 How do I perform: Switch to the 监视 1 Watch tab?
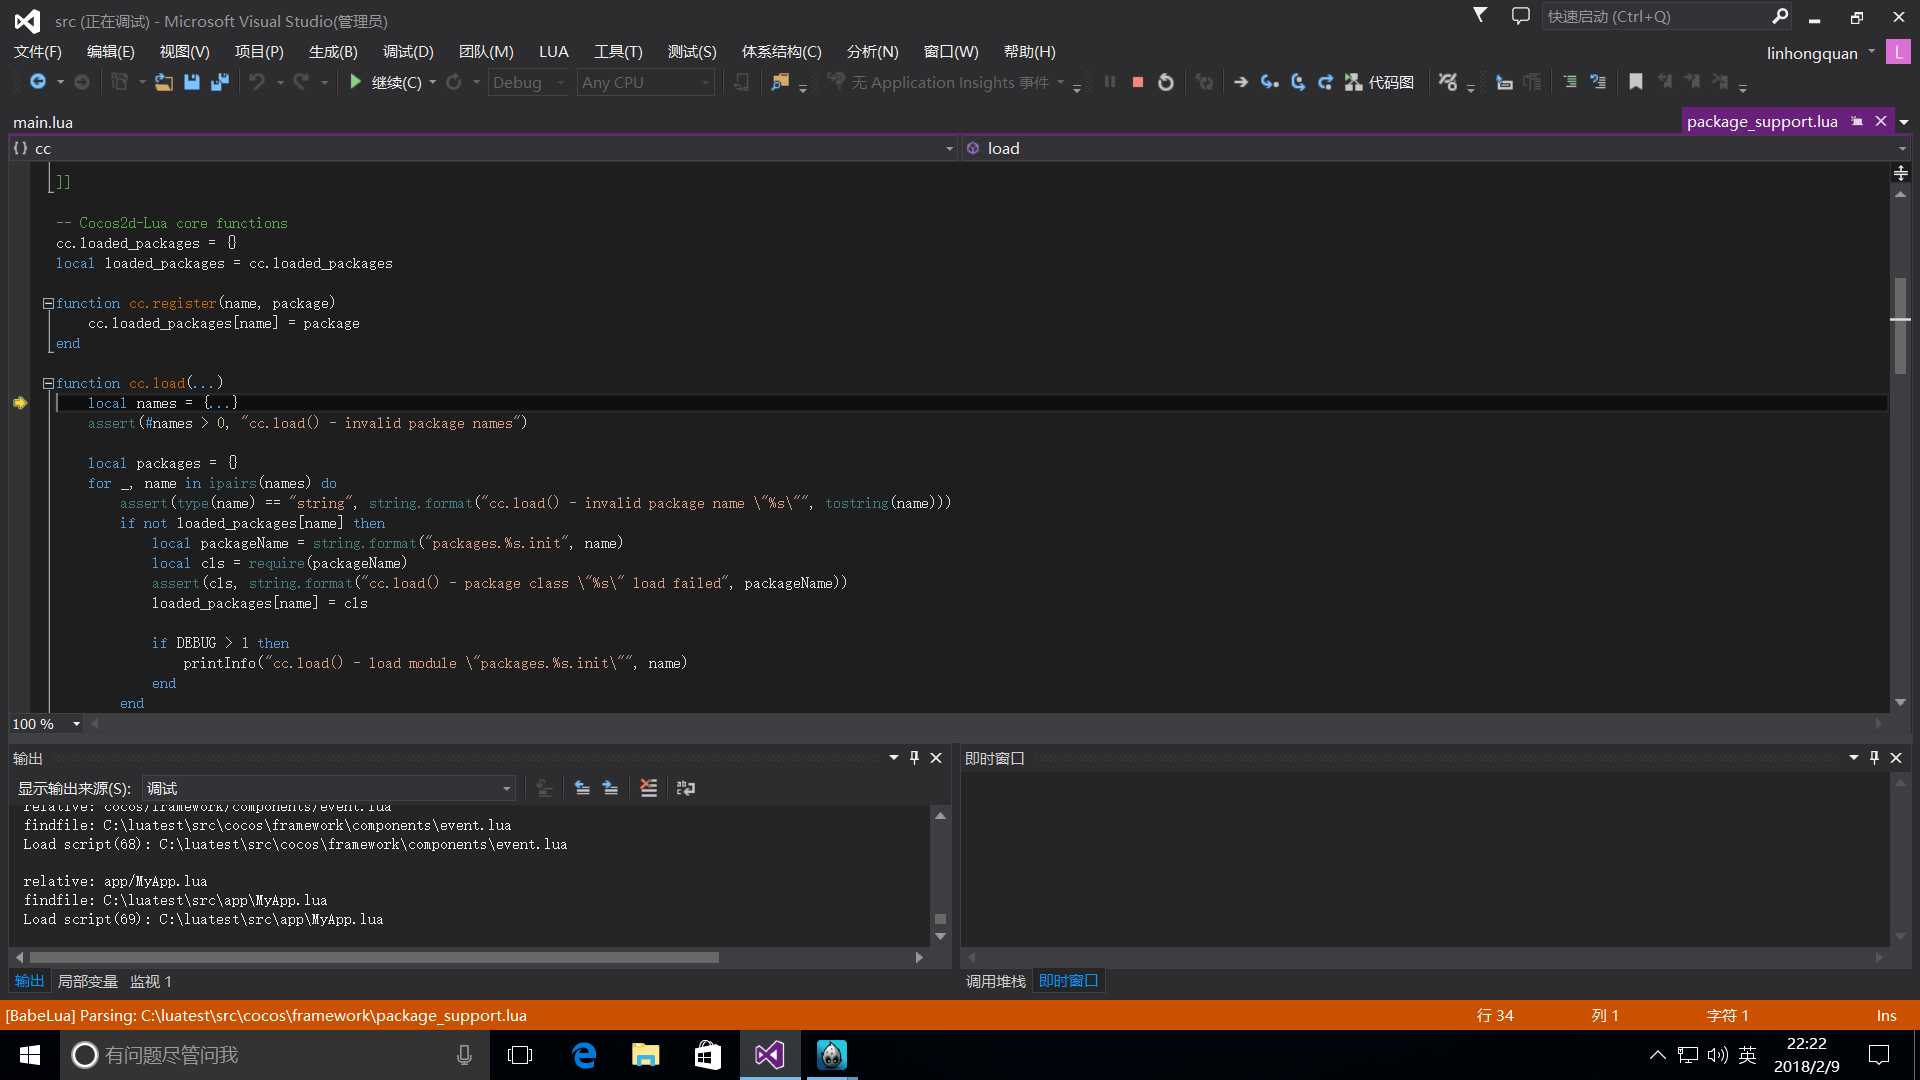pos(151,982)
